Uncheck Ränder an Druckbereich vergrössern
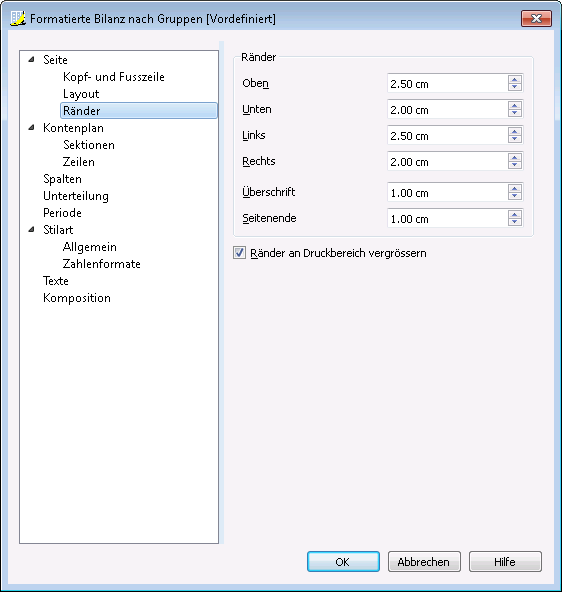 (239, 253)
